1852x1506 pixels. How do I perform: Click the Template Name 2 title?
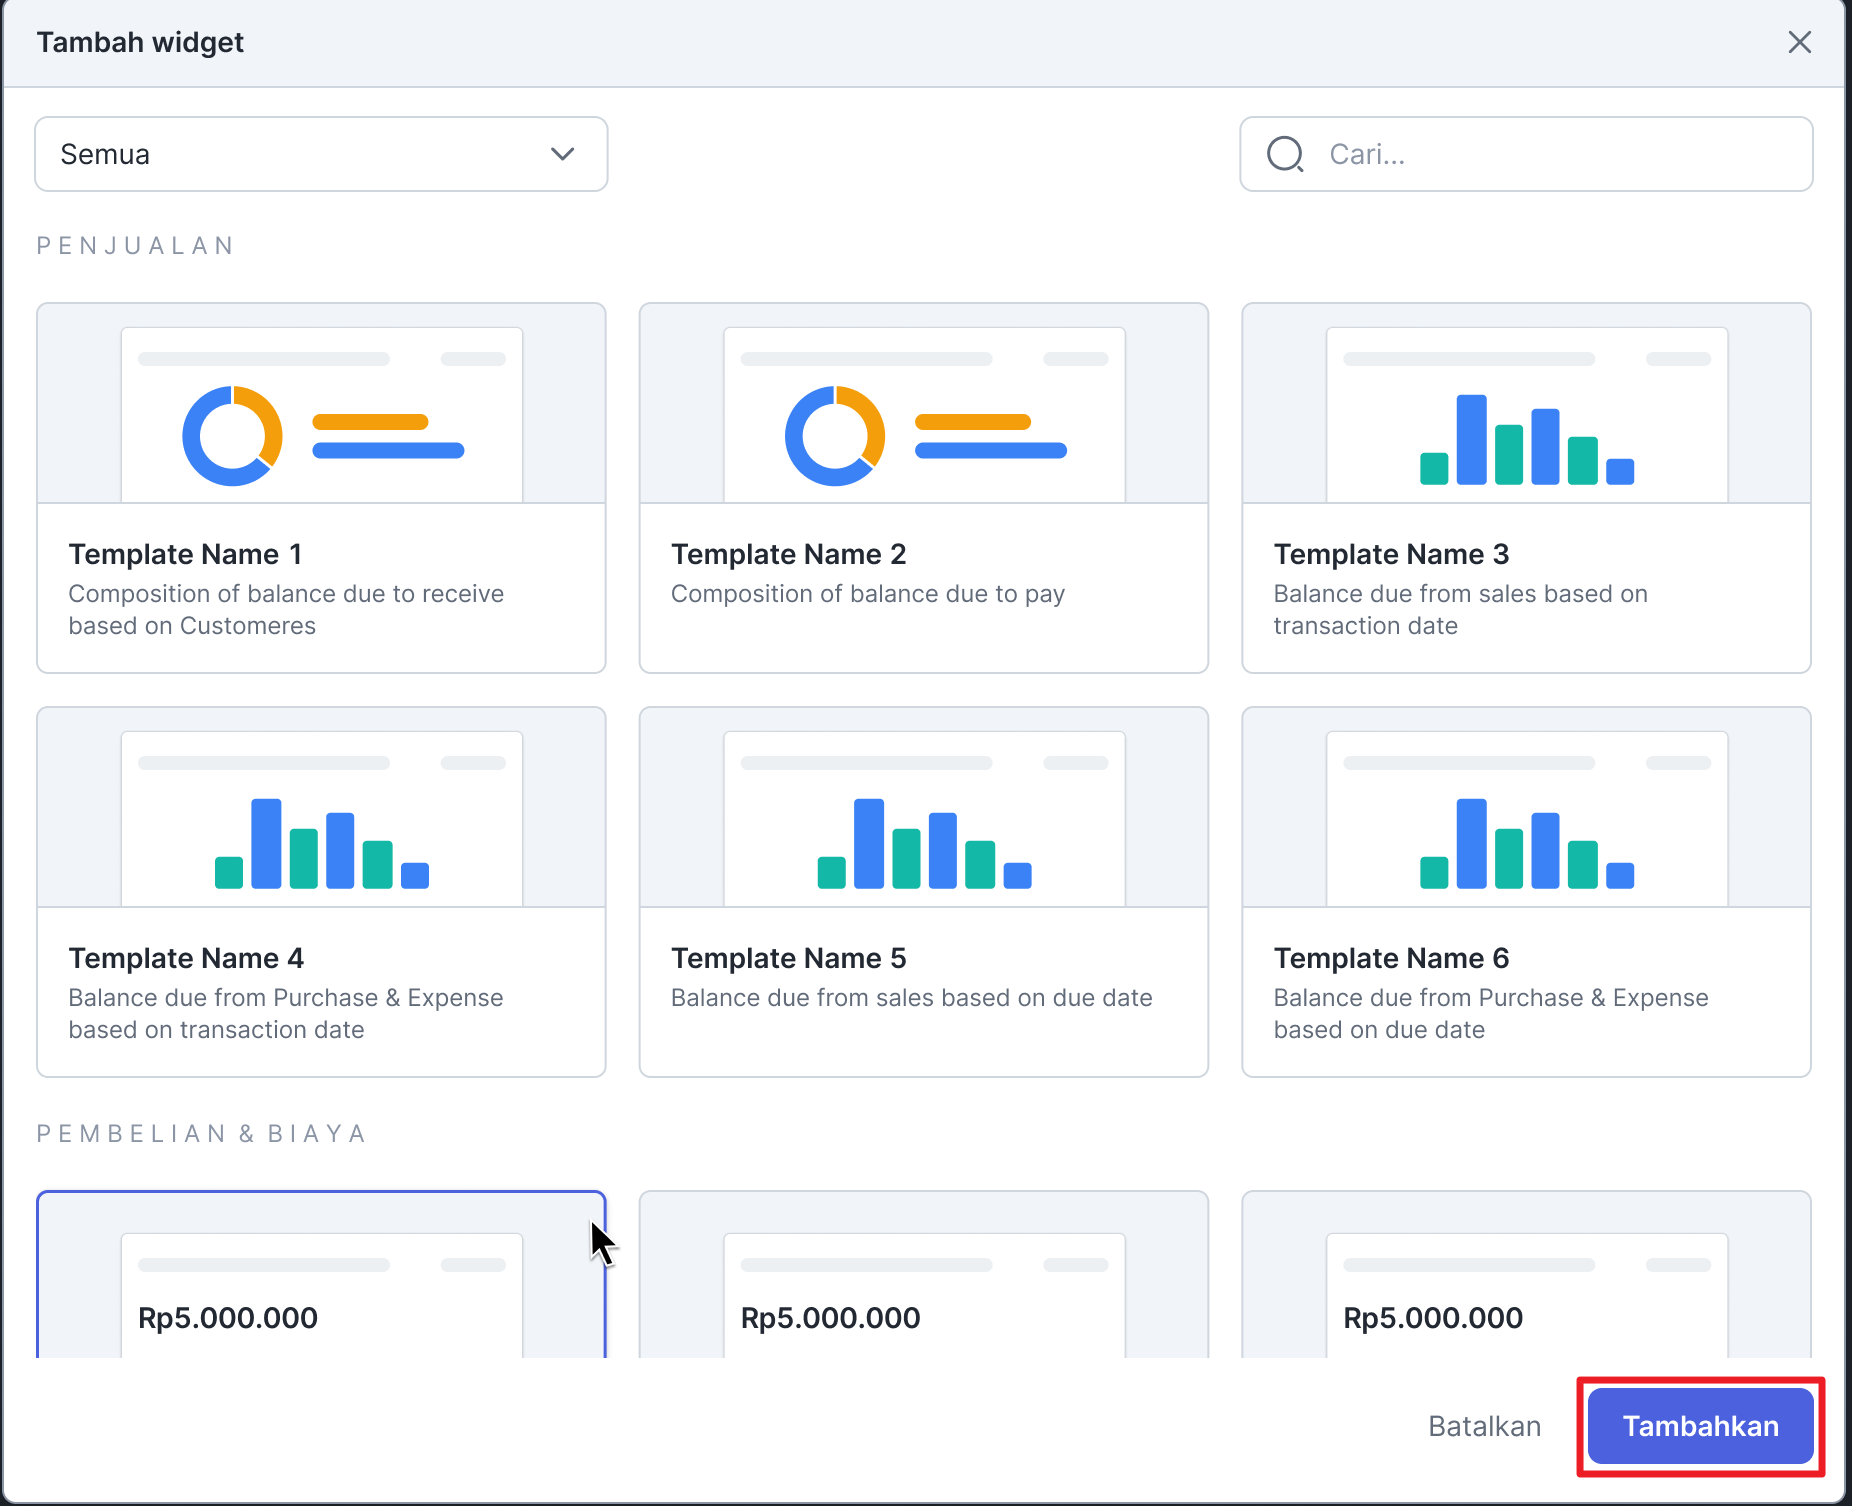(x=788, y=554)
